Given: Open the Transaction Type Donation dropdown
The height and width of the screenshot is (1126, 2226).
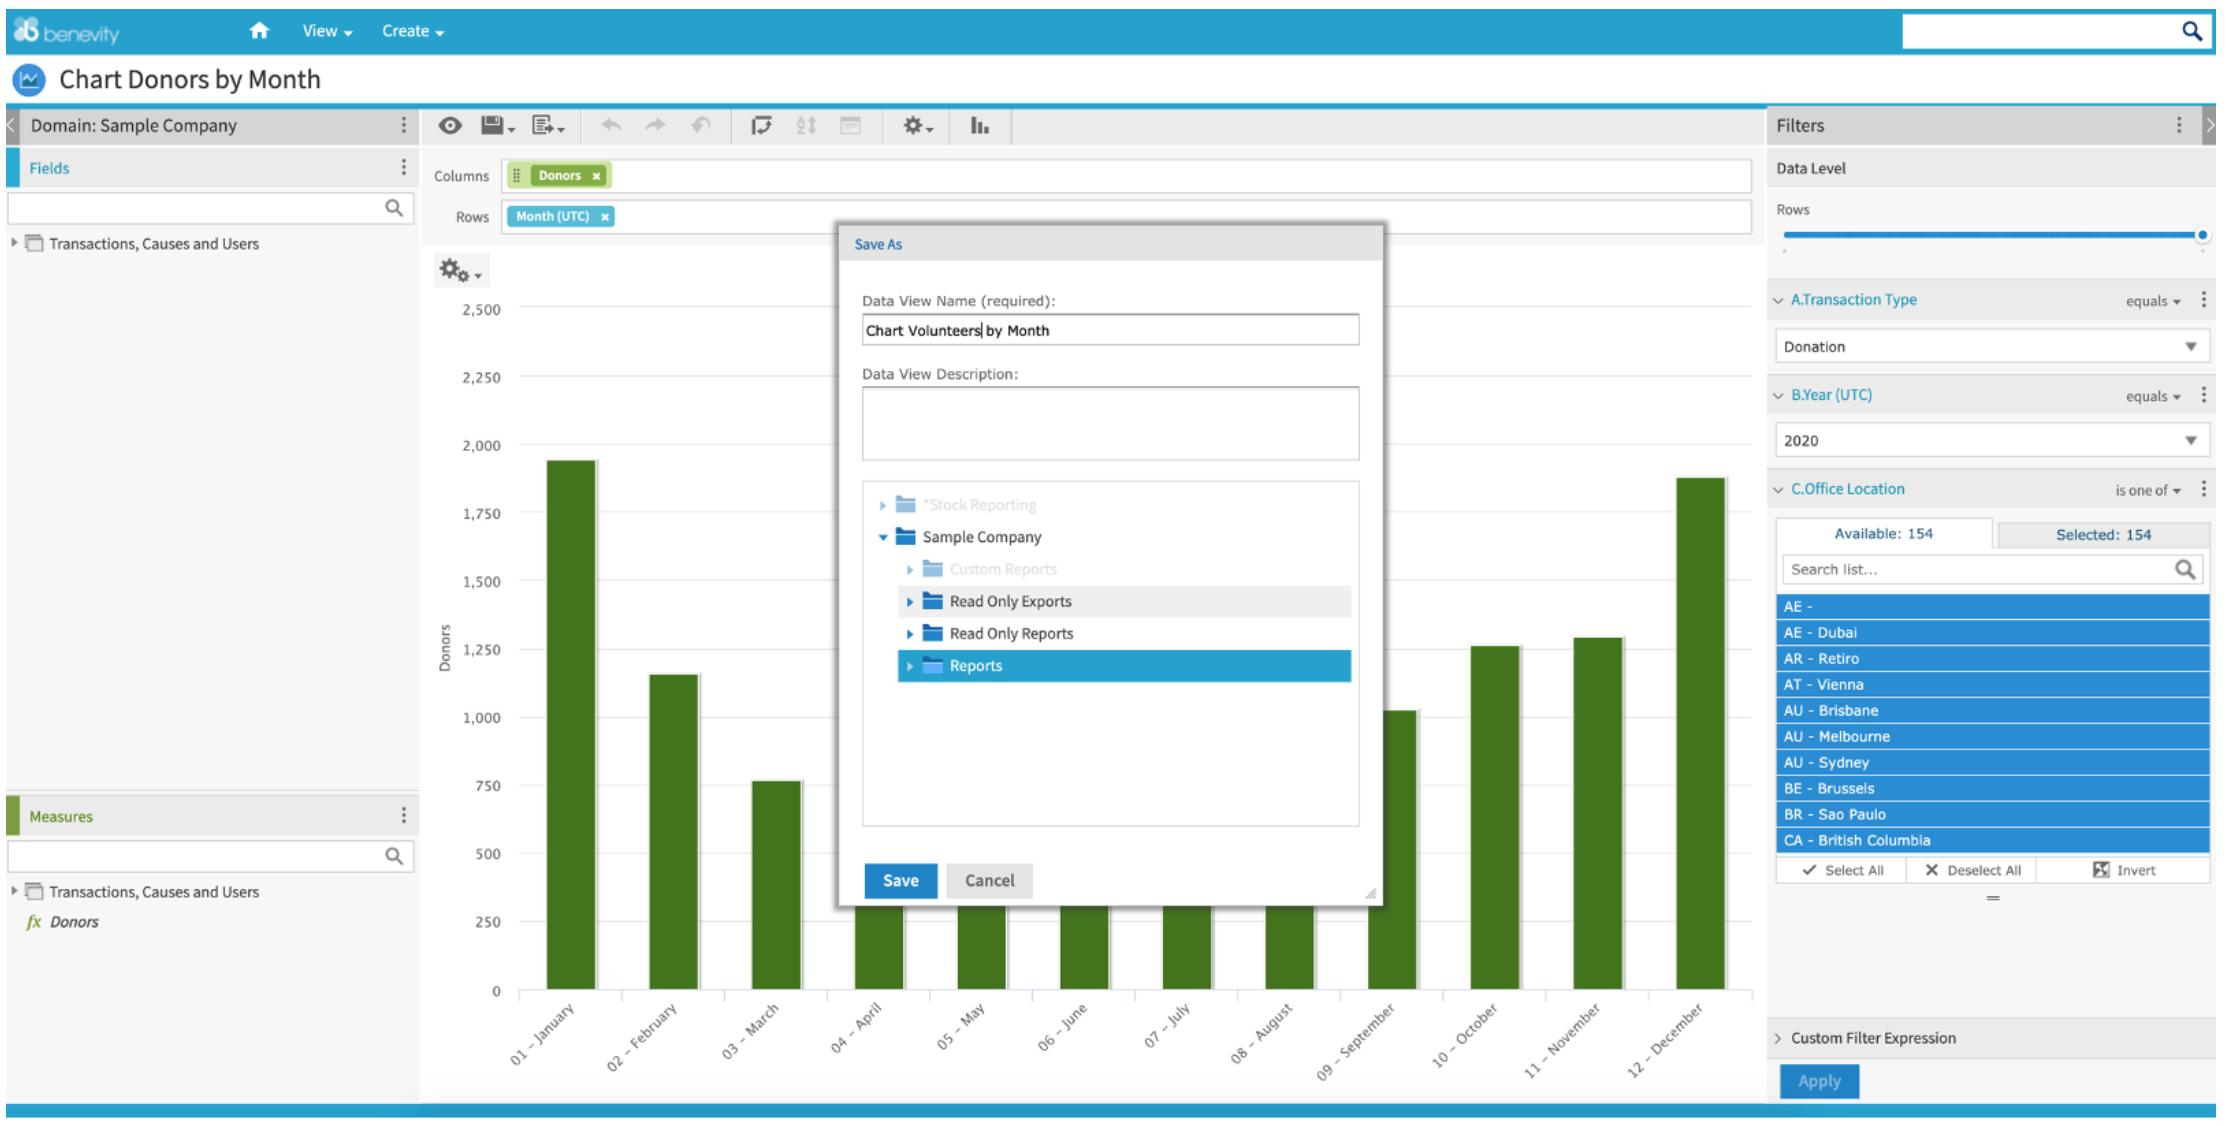Looking at the screenshot, I should click(x=1992, y=347).
